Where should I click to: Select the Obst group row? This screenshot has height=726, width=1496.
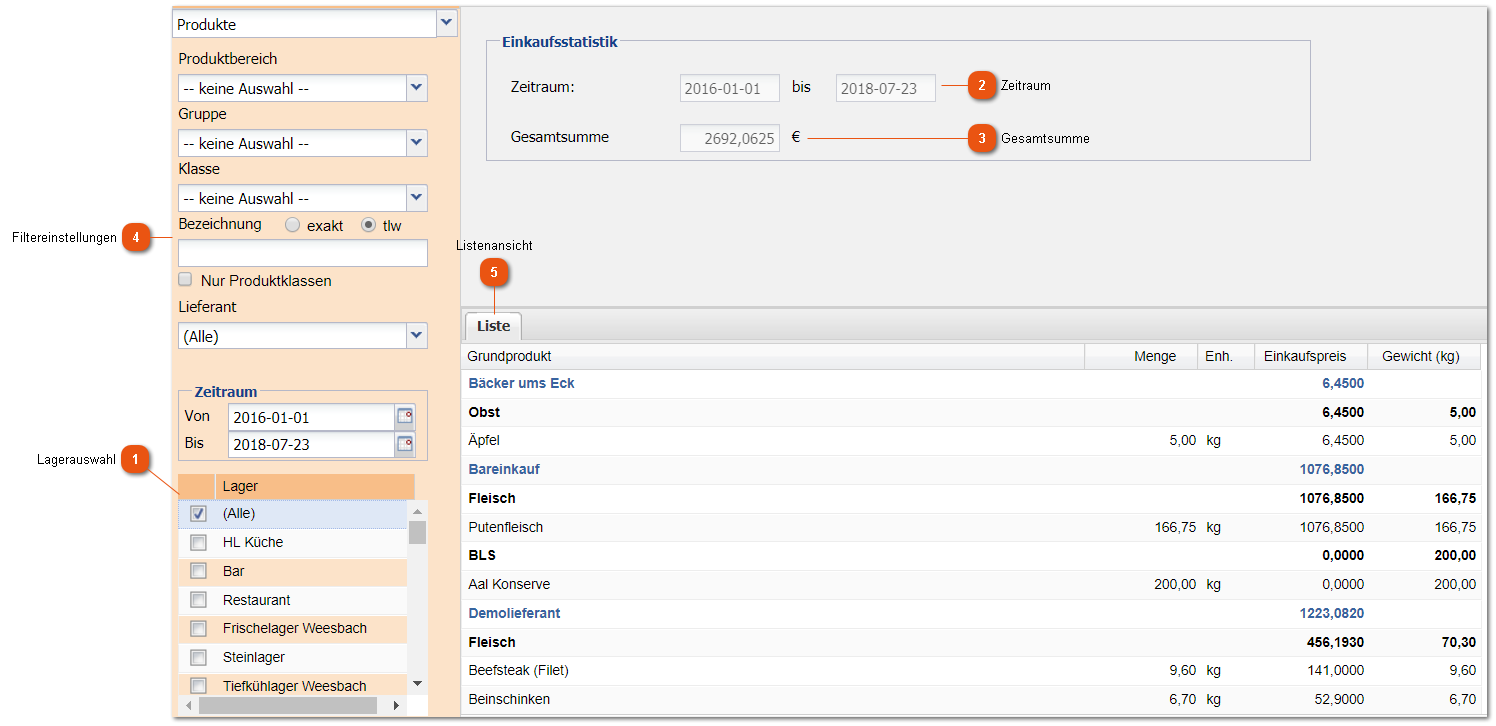tap(971, 412)
